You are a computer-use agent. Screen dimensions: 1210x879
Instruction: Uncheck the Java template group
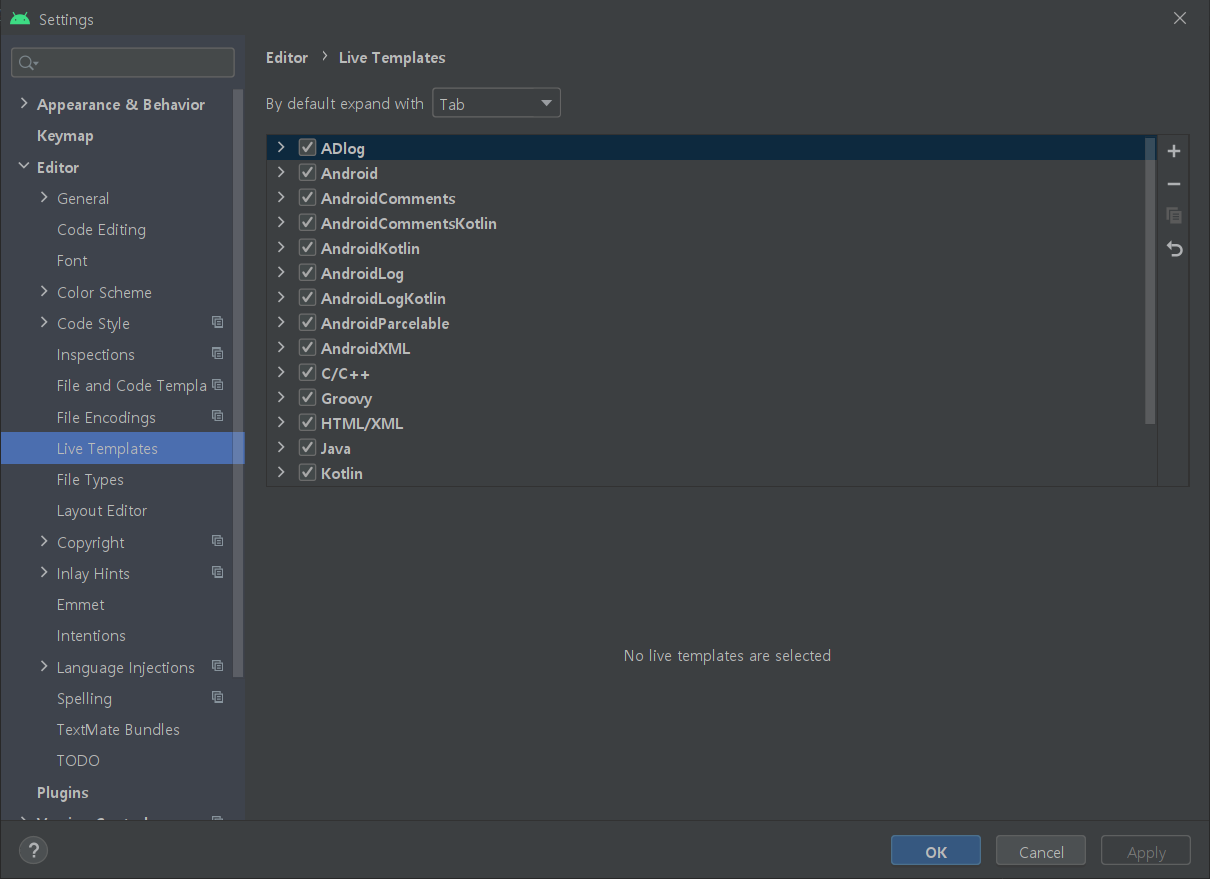point(307,448)
